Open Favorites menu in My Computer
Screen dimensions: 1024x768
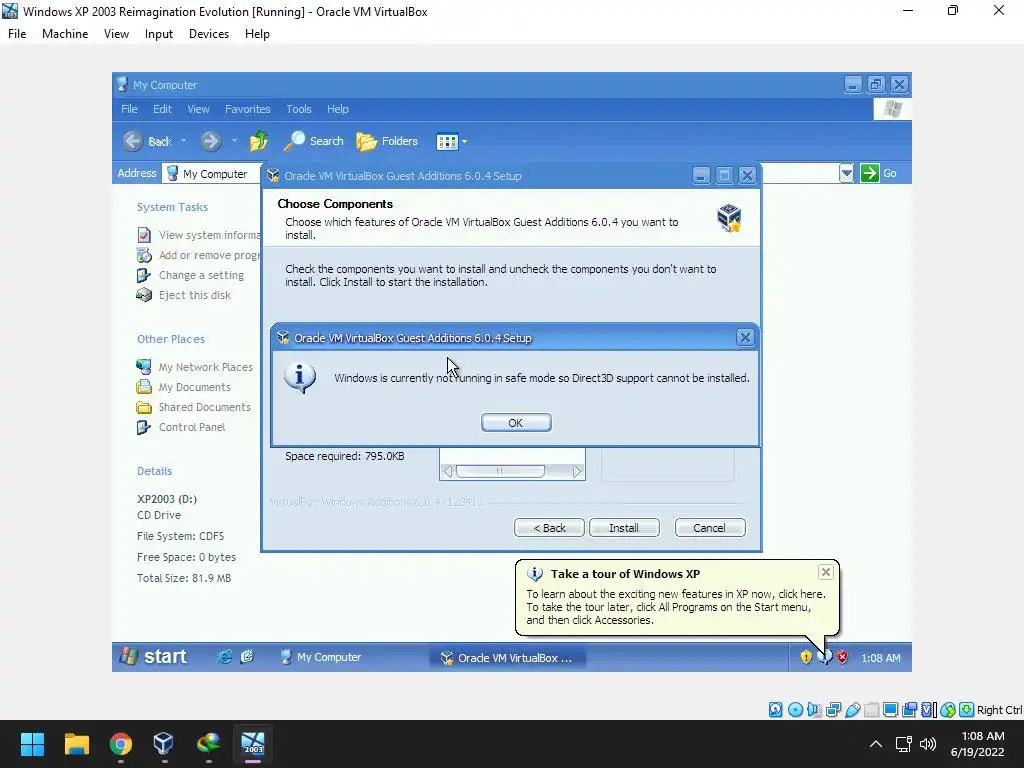[x=248, y=109]
